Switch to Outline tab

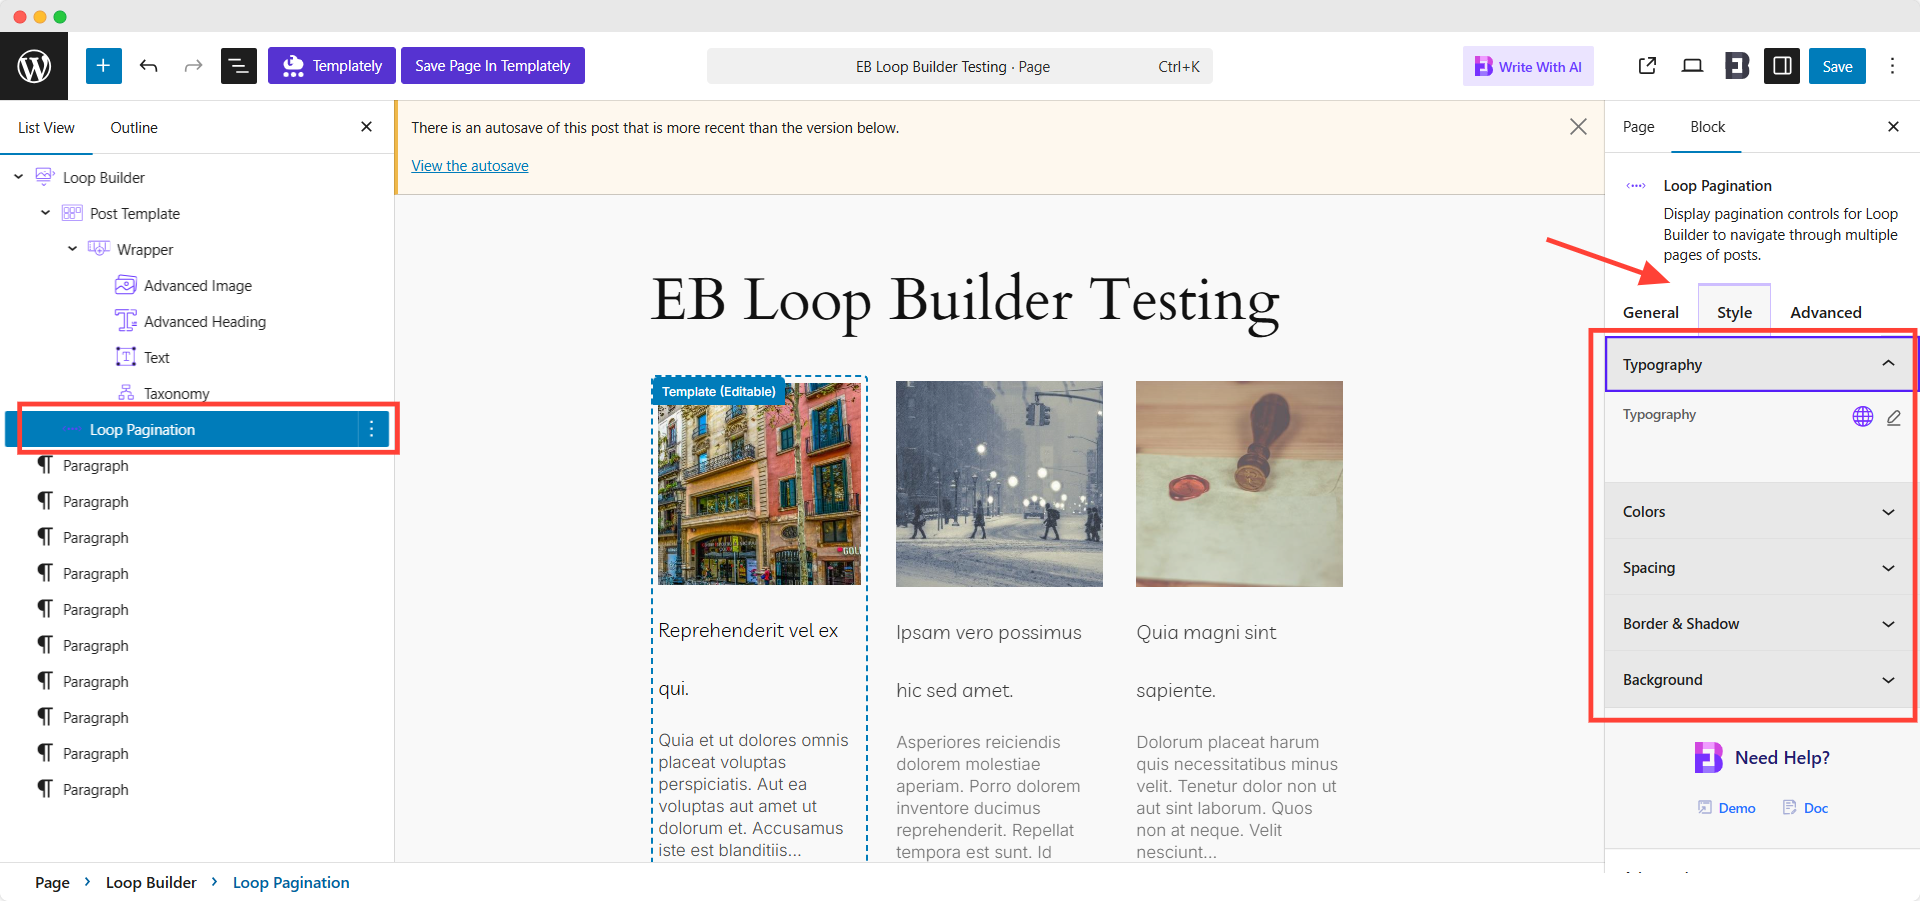point(134,128)
